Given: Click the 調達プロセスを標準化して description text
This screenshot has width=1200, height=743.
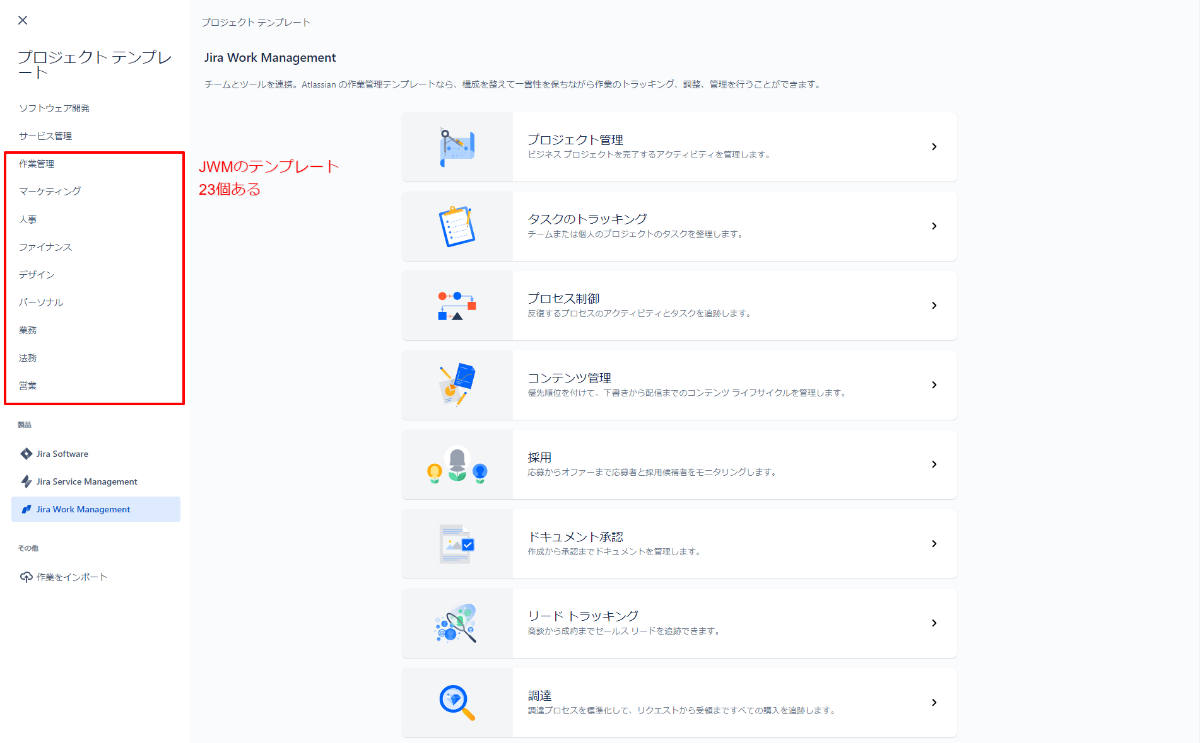Looking at the screenshot, I should coord(681,711).
